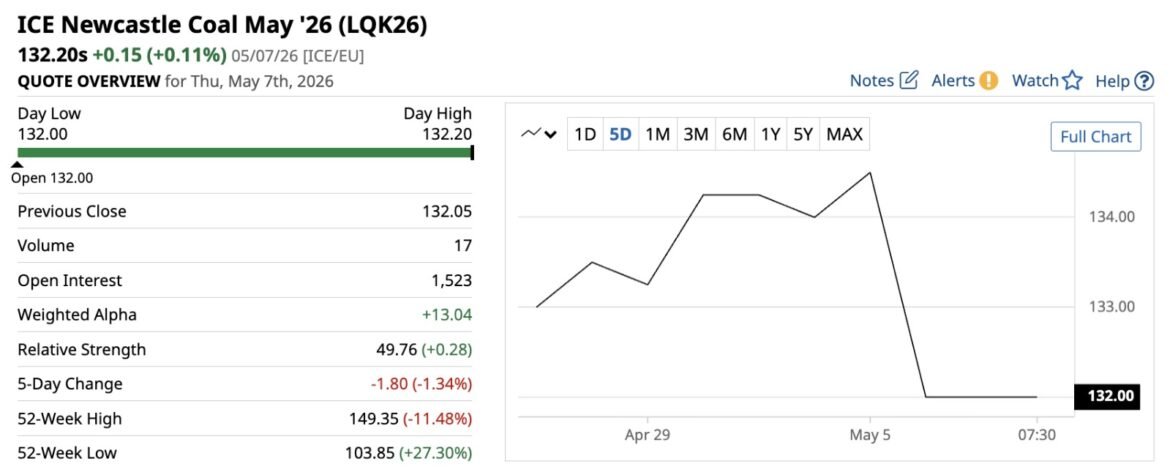Click the Watch link text

(1035, 81)
